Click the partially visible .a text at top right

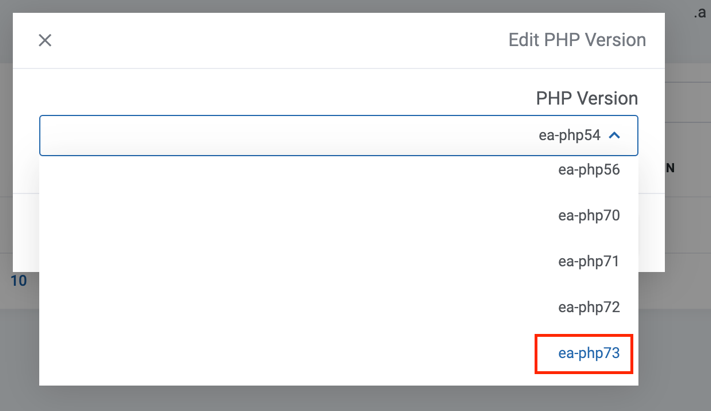(700, 13)
